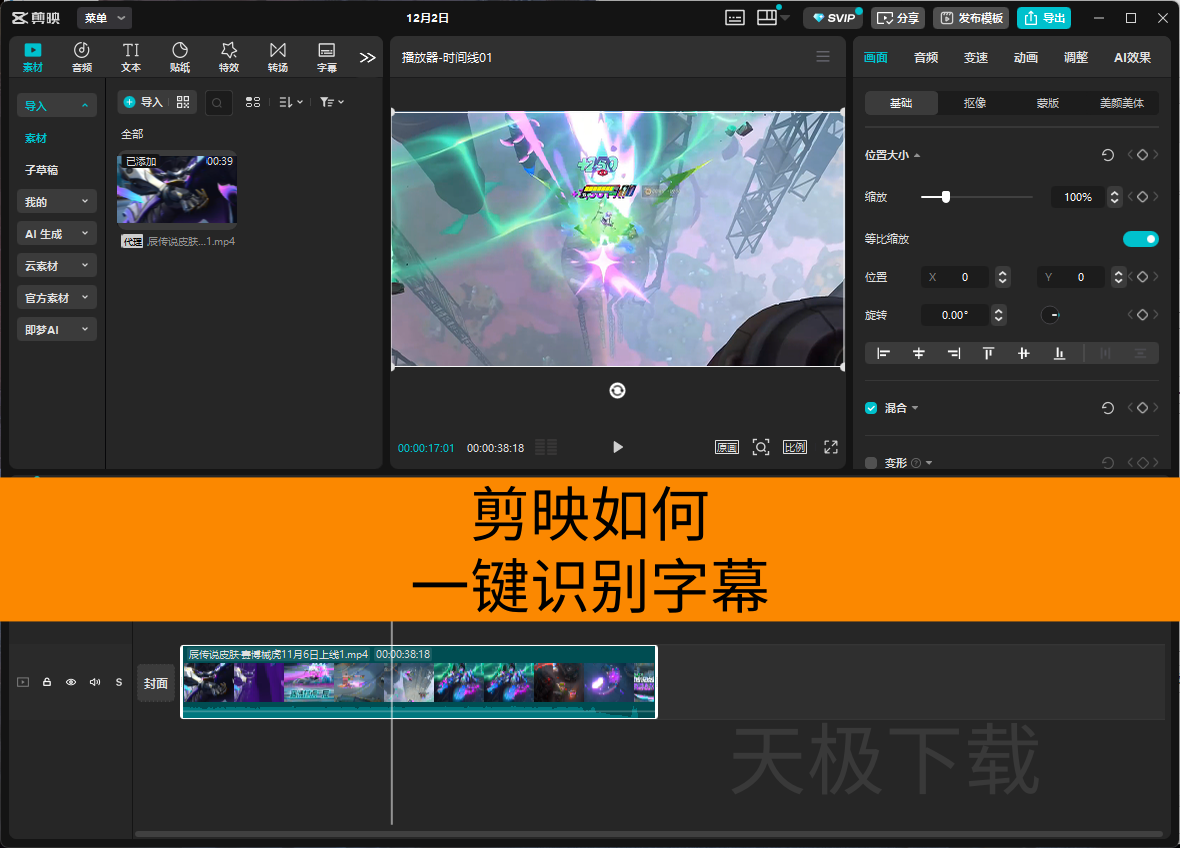Click the 封面 cover button
This screenshot has width=1180, height=848.
click(156, 683)
